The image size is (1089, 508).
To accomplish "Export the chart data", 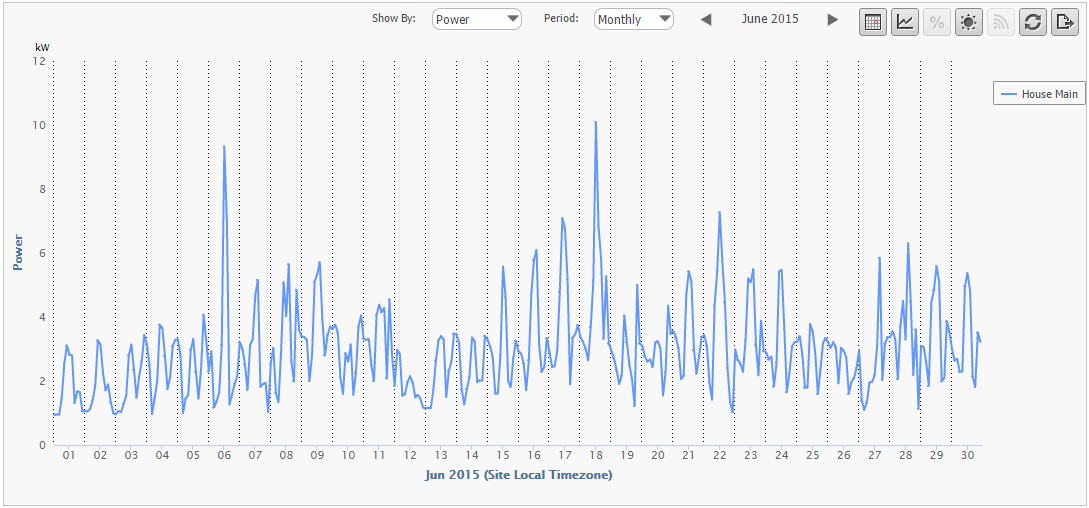I will coord(1064,22).
